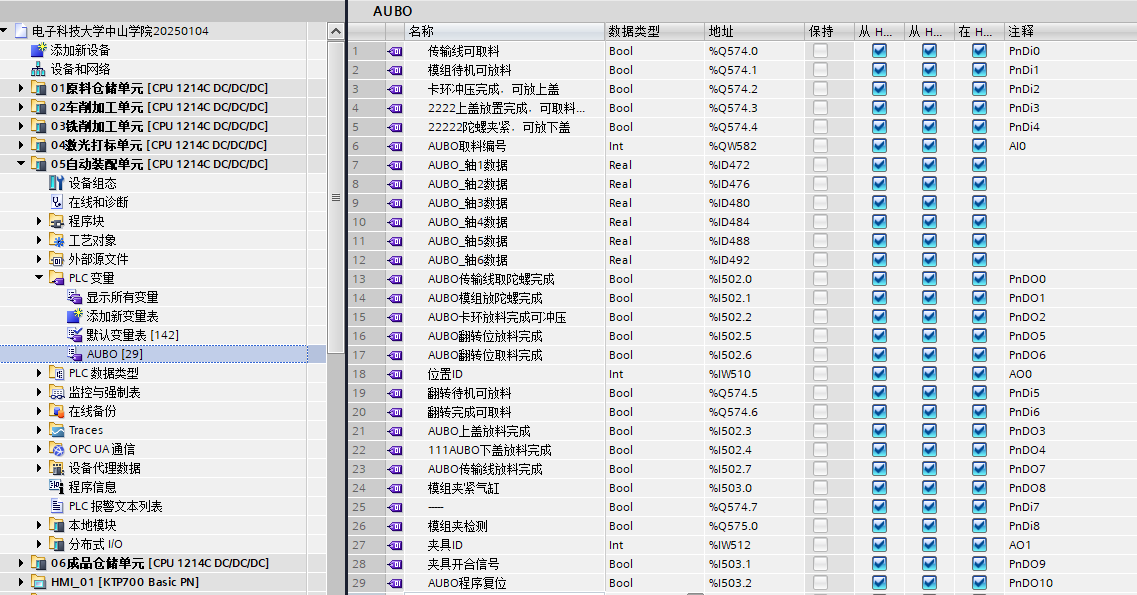Click the 工艺对象 folder icon

[x=57, y=240]
